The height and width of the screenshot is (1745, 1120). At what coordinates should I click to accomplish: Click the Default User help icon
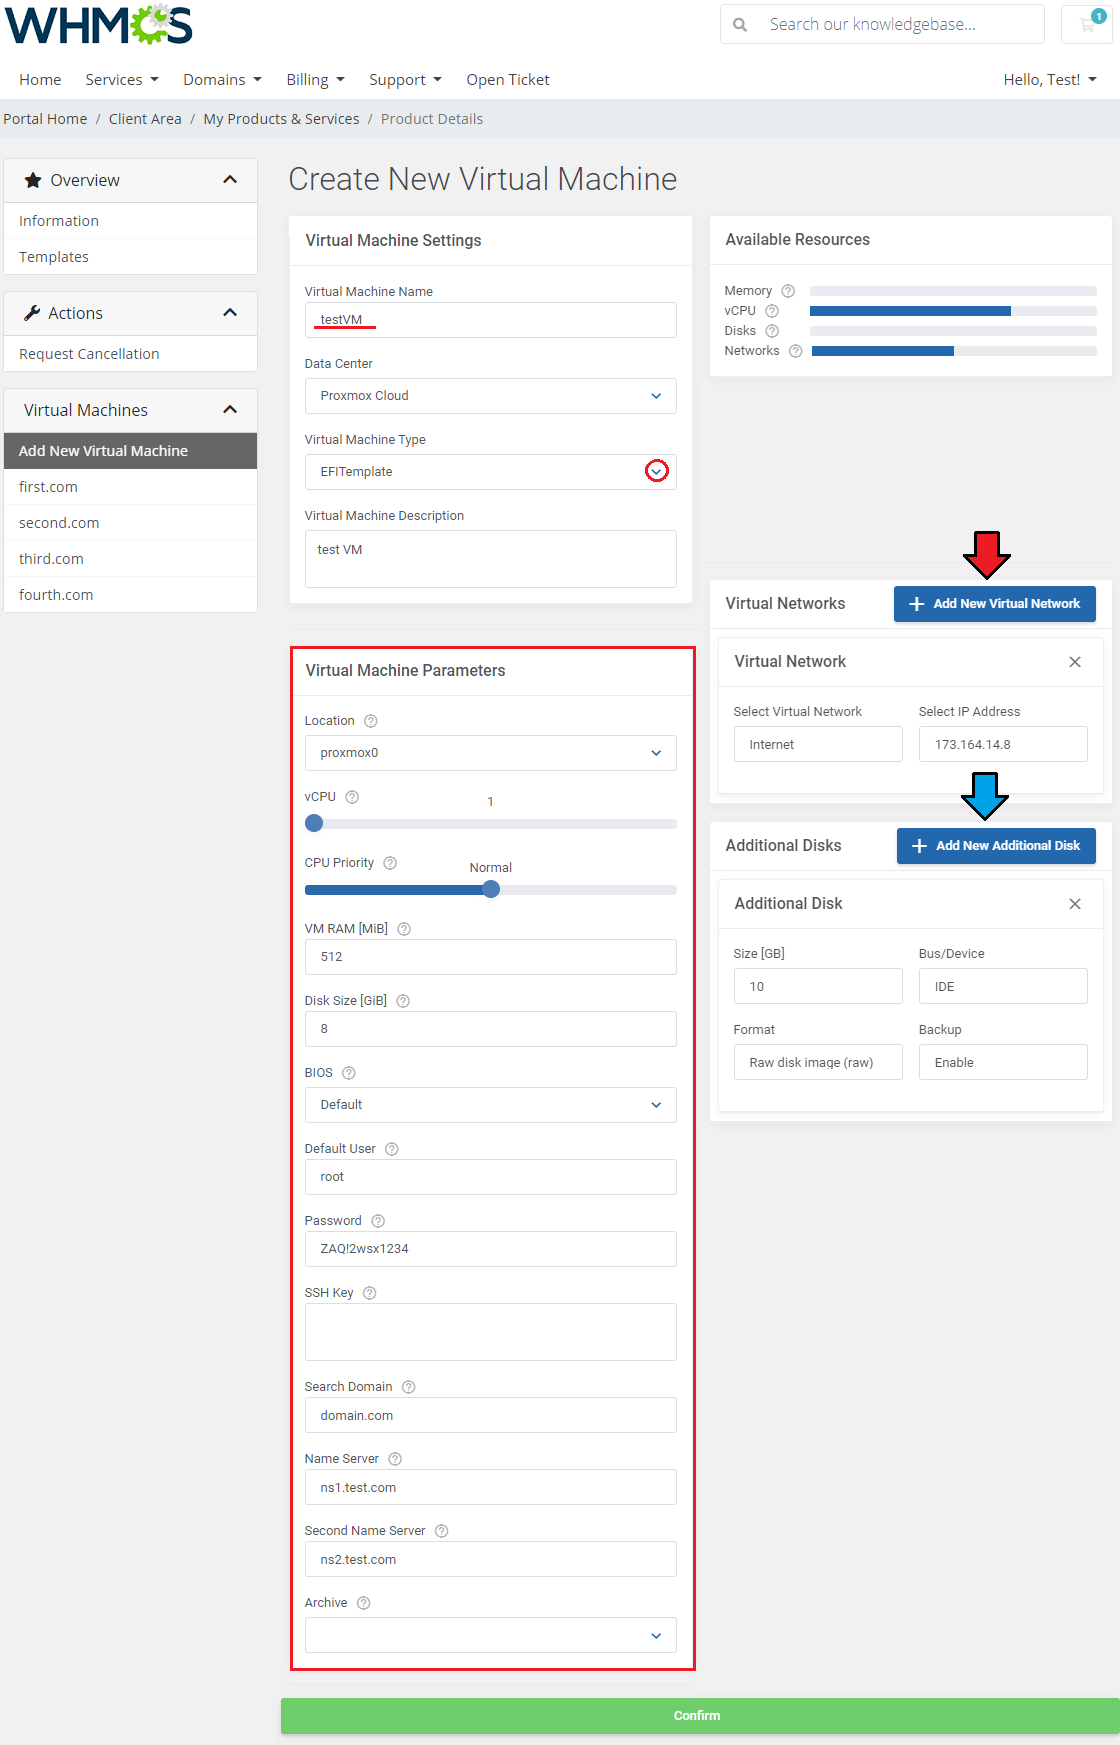pyautogui.click(x=392, y=1149)
